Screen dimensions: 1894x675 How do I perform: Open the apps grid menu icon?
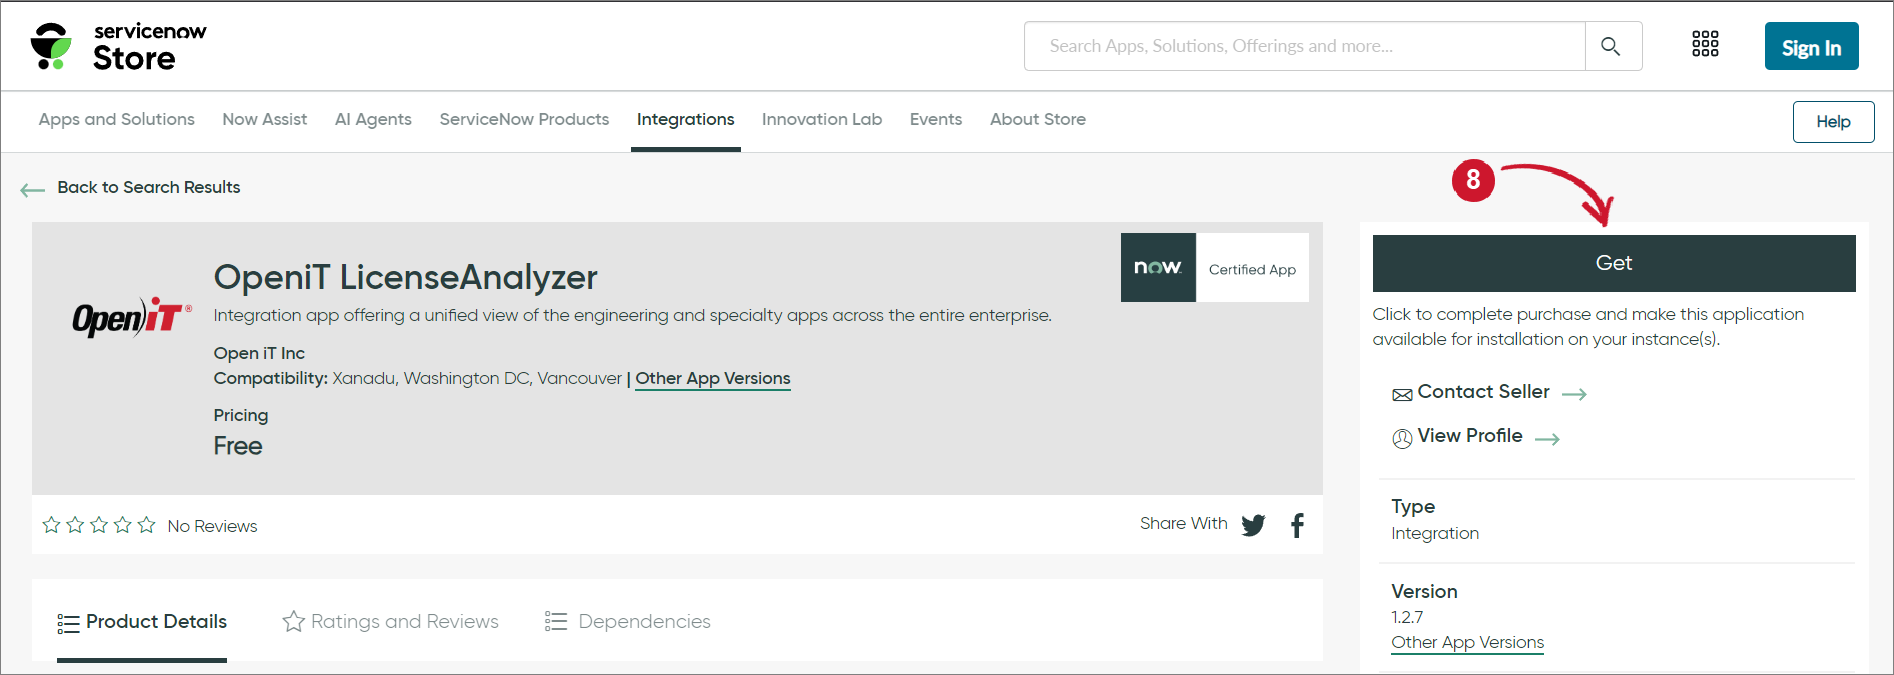tap(1705, 44)
